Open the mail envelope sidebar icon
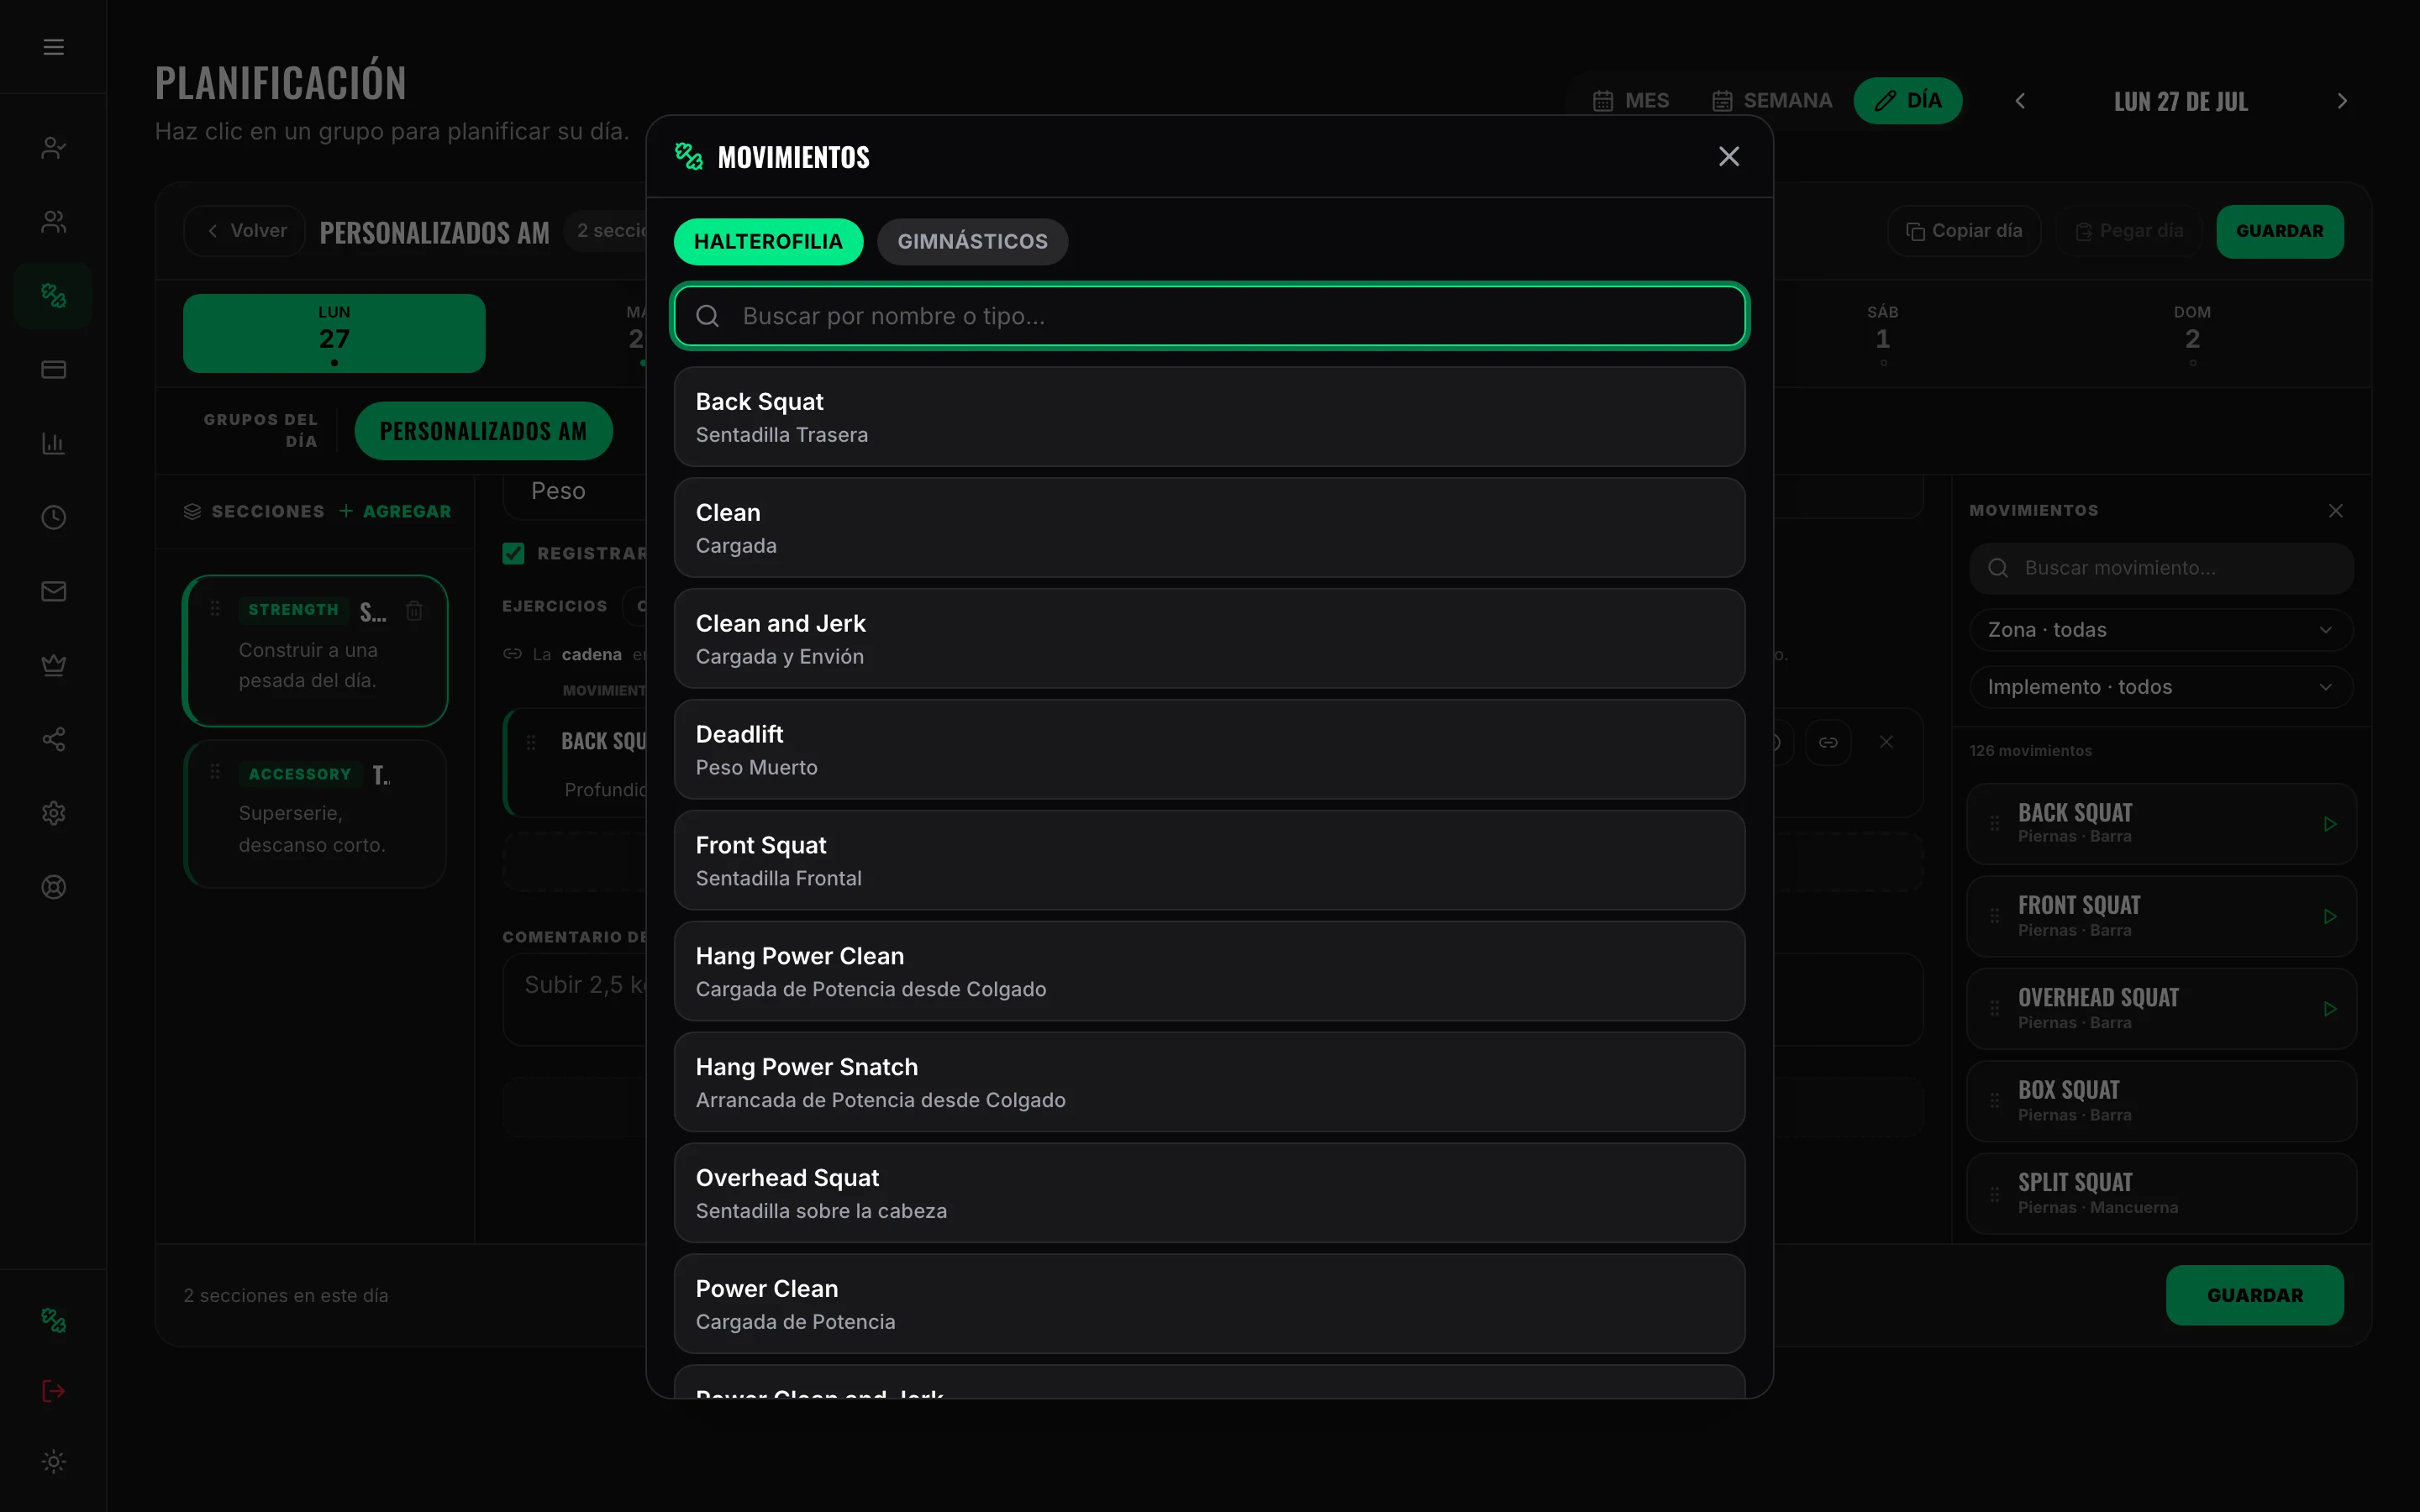Screen dimensions: 2420x1512 pyautogui.click(x=54, y=591)
